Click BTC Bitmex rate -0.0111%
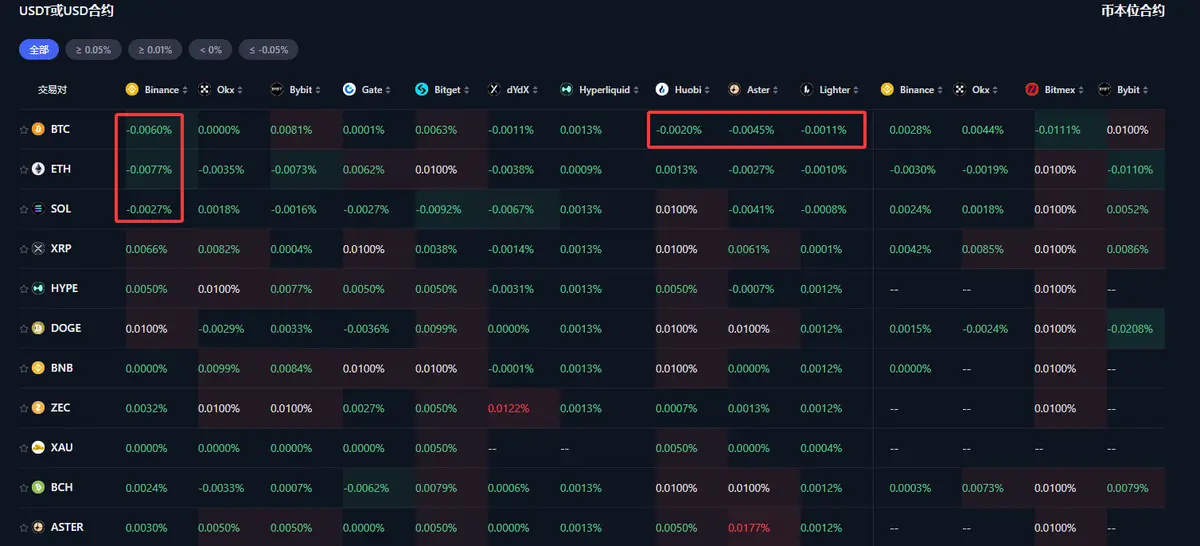1200x546 pixels. pos(1058,130)
